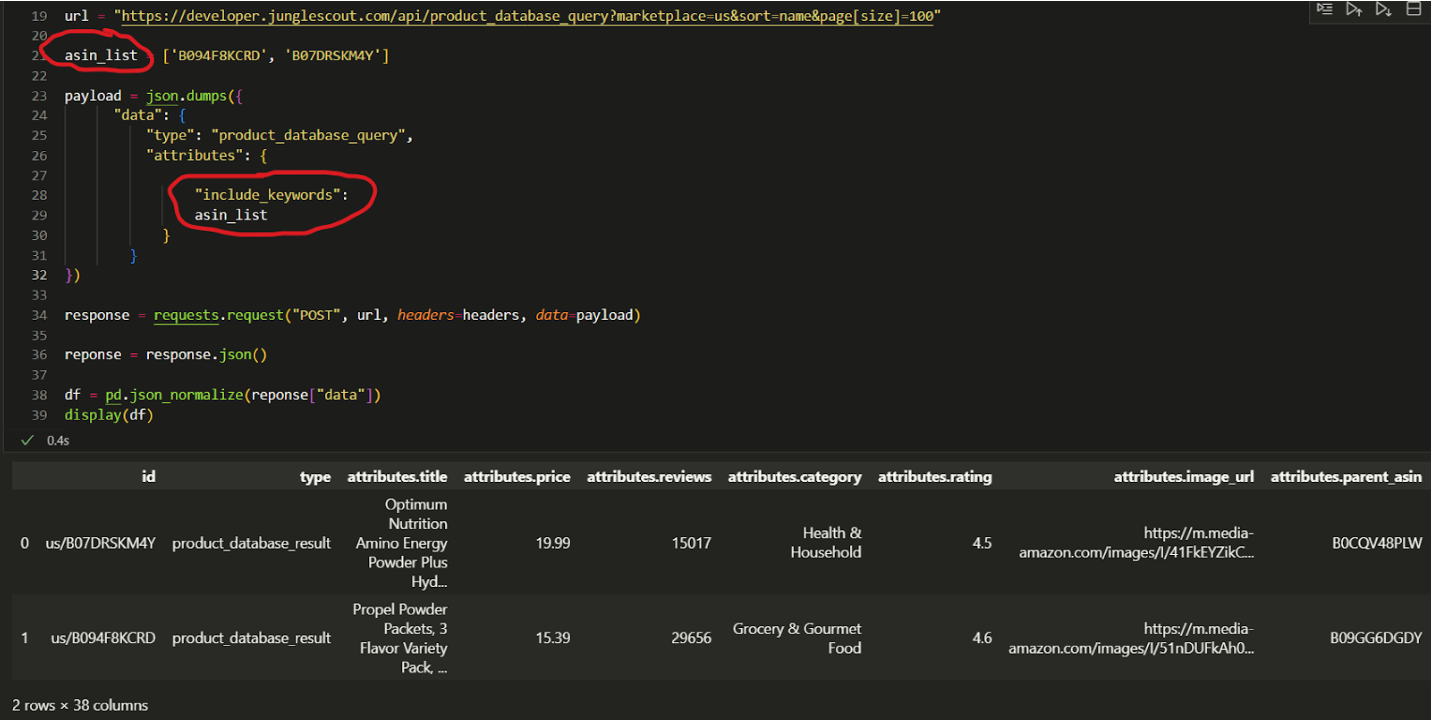Screen dimensions: 1432x720
Task: Click the 4.6 rating cell
Action: tap(982, 638)
